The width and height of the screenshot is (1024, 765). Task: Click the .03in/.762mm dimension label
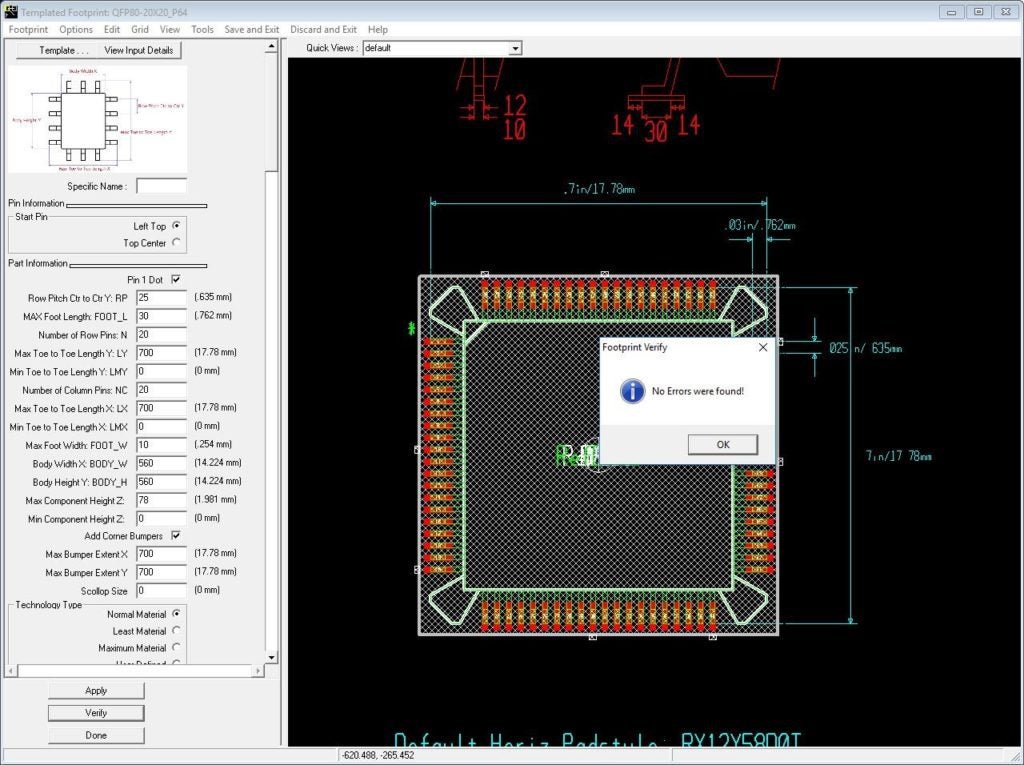[760, 225]
